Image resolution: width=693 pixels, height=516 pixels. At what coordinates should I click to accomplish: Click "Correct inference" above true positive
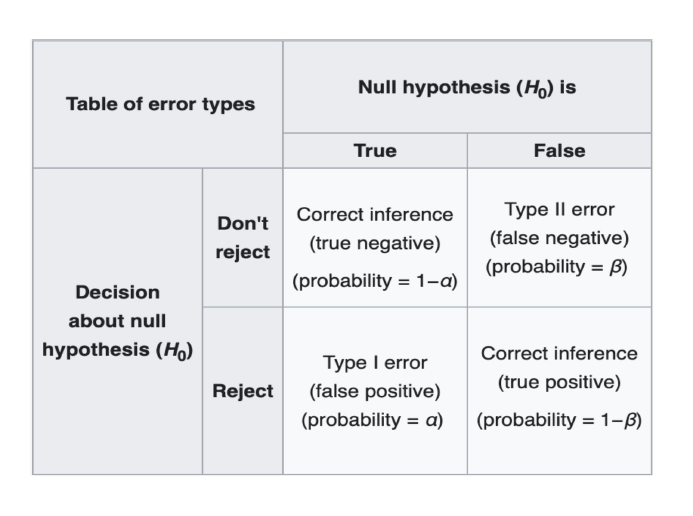(x=559, y=354)
